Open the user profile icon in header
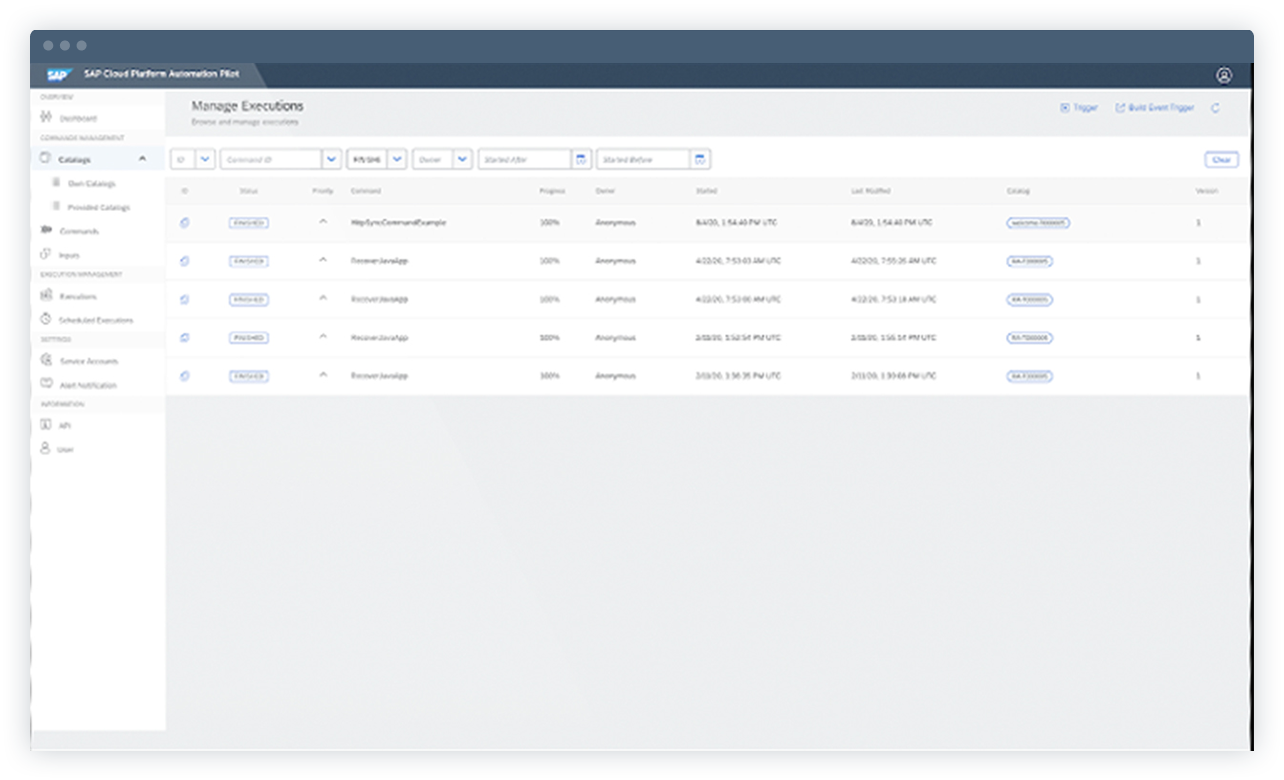Image resolution: width=1284 pixels, height=780 pixels. point(1224,75)
